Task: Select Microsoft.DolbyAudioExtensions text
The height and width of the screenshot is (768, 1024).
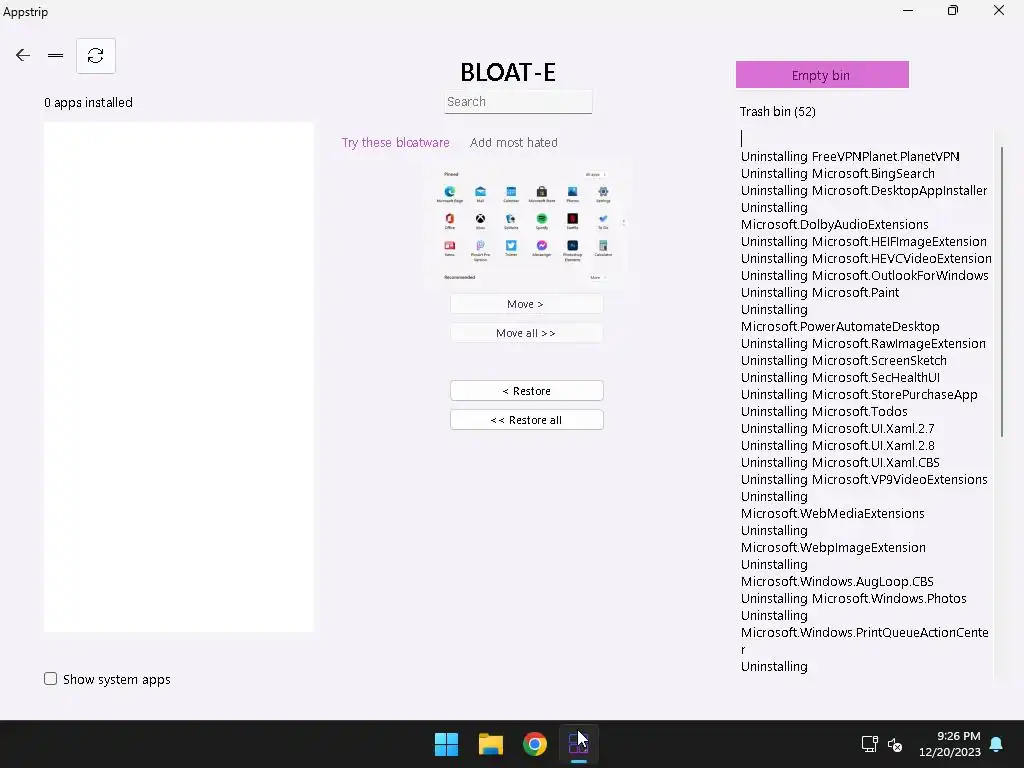Action: pyautogui.click(x=835, y=225)
